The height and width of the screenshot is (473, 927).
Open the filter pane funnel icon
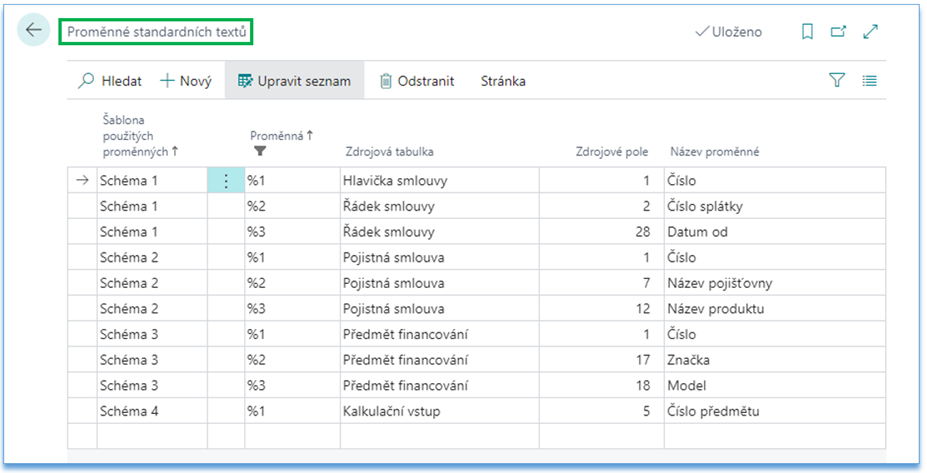coord(837,81)
